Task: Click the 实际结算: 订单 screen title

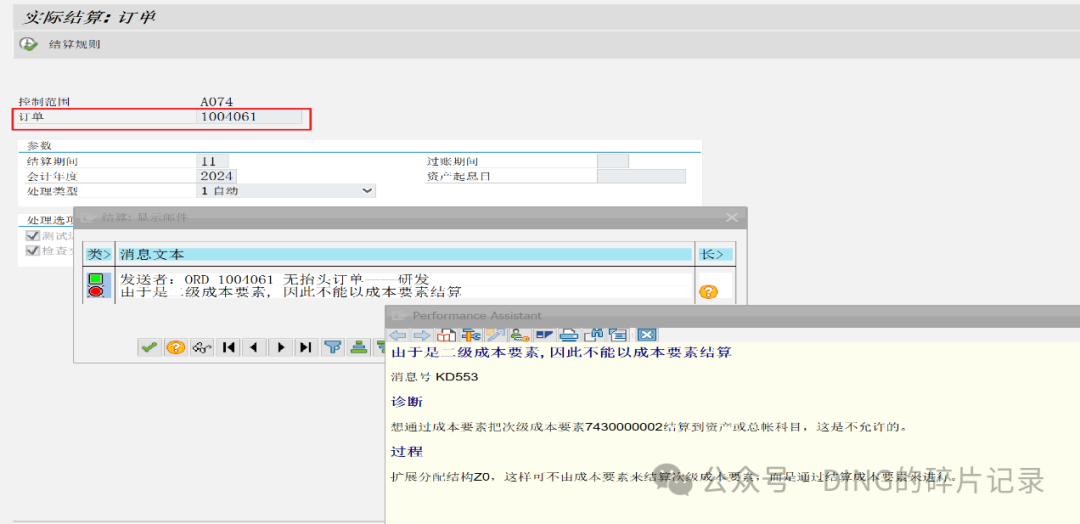Action: 89,17
